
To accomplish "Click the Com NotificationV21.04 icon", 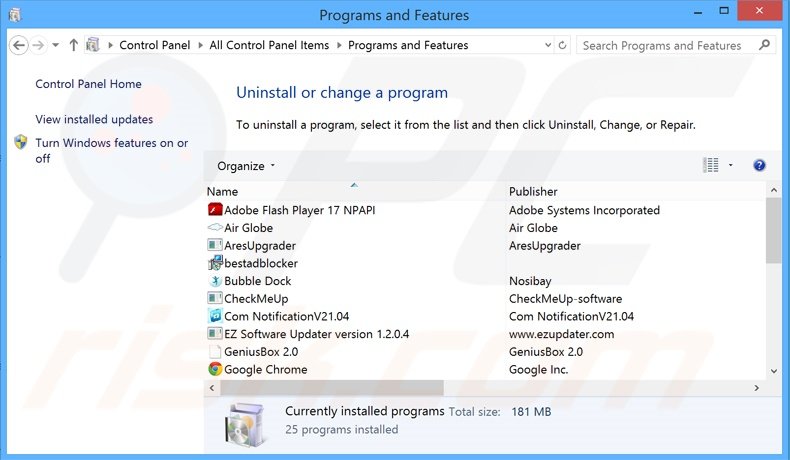I will coord(215,316).
